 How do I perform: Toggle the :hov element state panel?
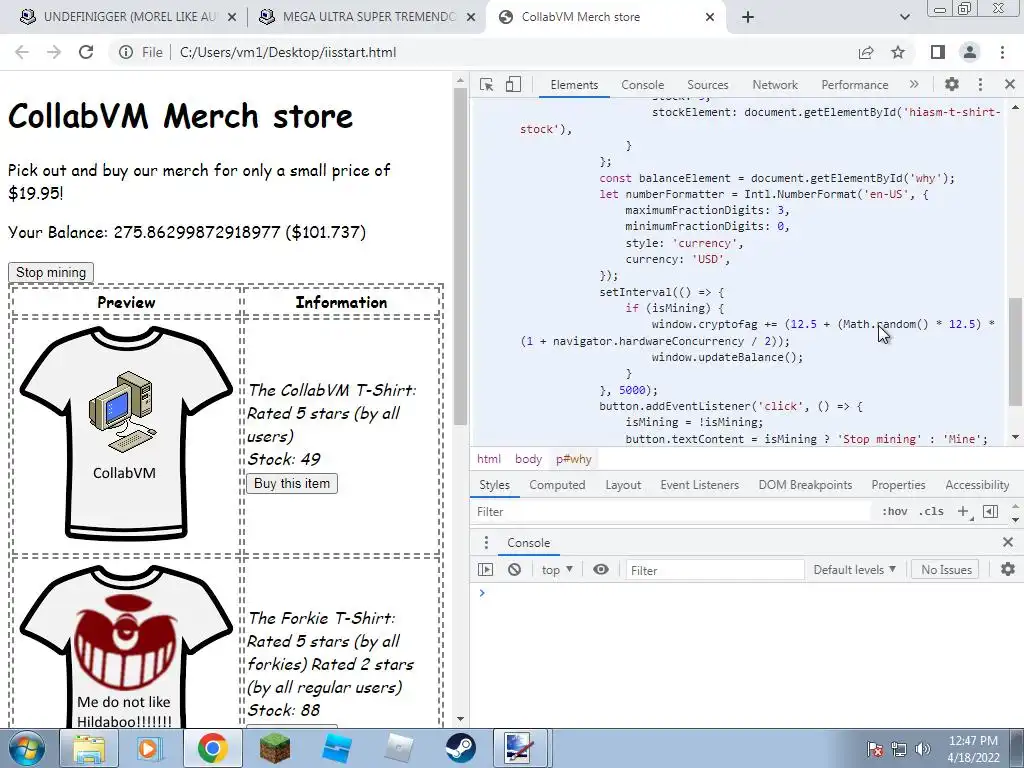click(895, 511)
